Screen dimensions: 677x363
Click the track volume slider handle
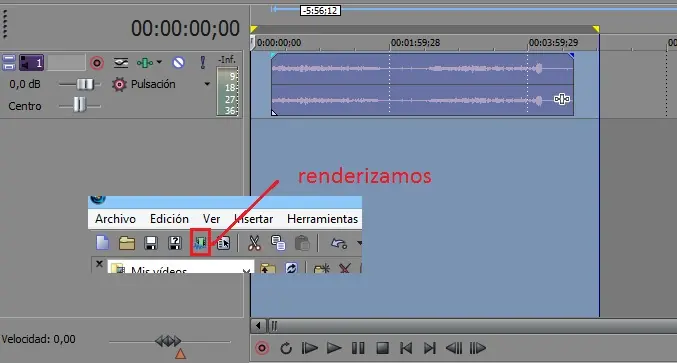coord(85,84)
